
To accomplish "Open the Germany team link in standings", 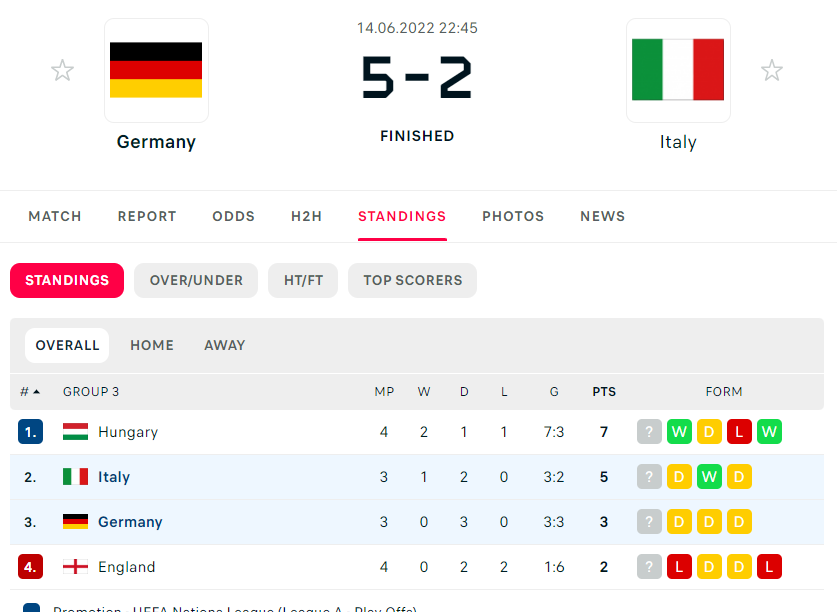I will click(130, 522).
